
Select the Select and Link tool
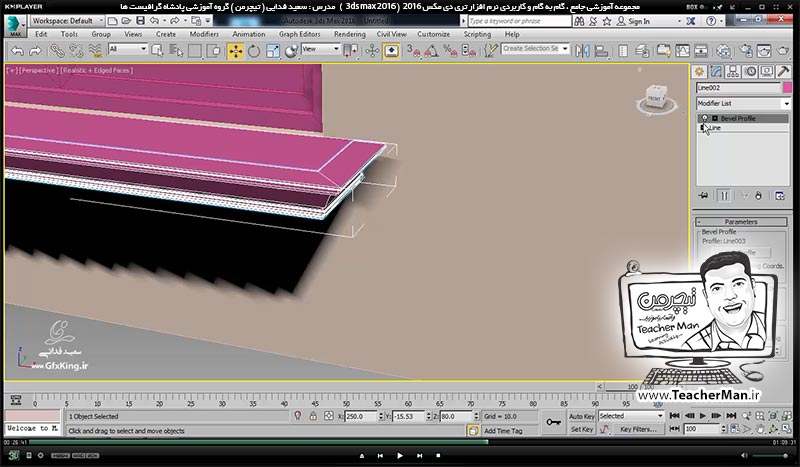[x=57, y=51]
